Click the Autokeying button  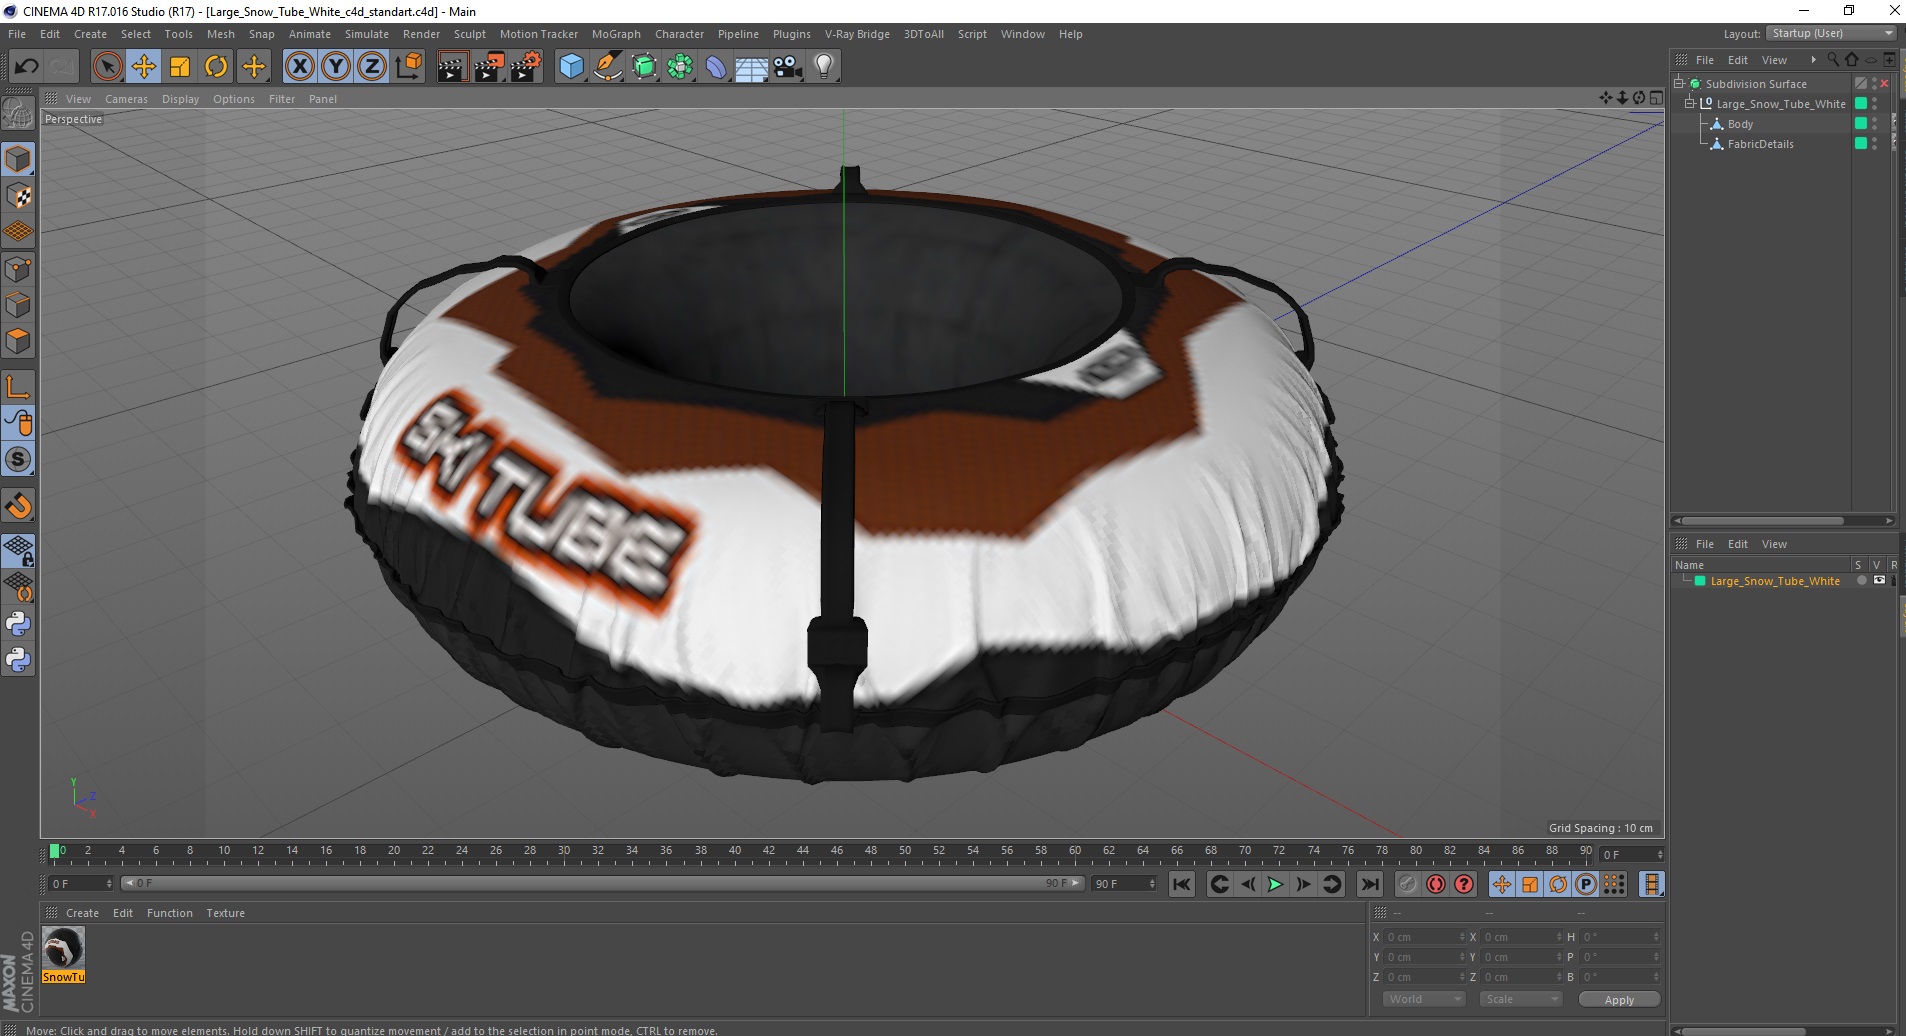click(x=1436, y=884)
